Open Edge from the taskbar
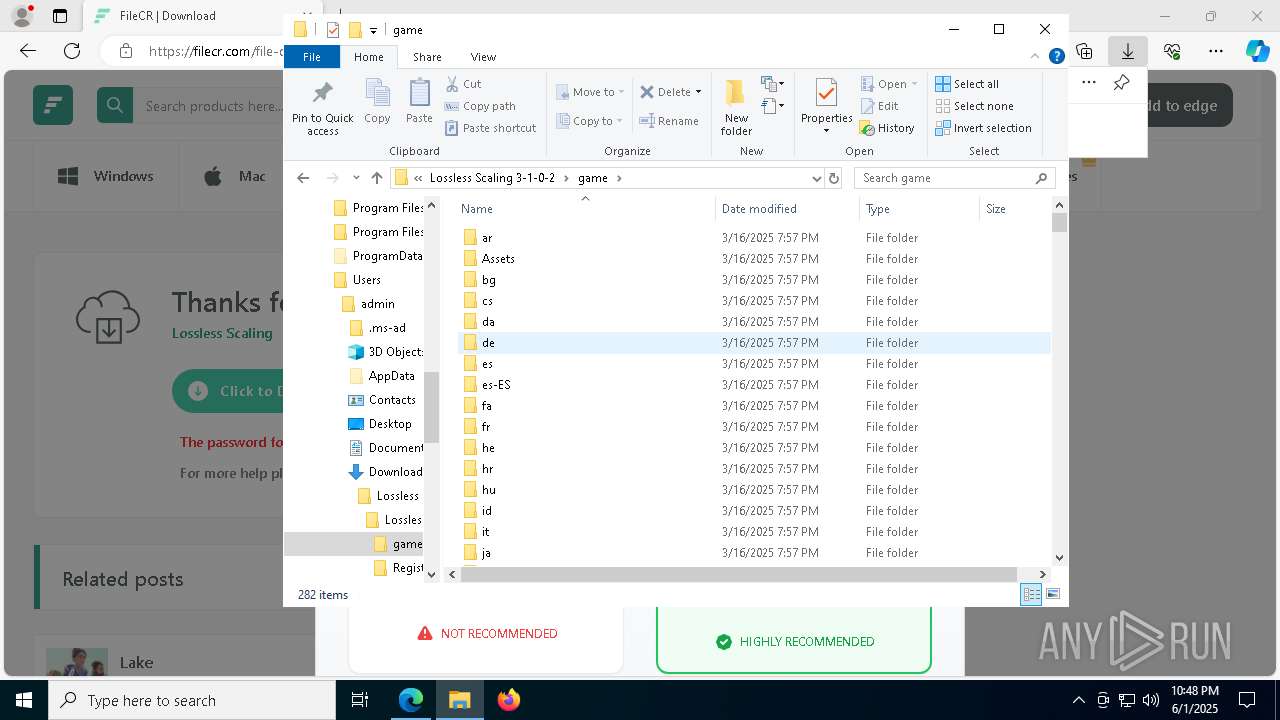The height and width of the screenshot is (720, 1280). click(411, 700)
